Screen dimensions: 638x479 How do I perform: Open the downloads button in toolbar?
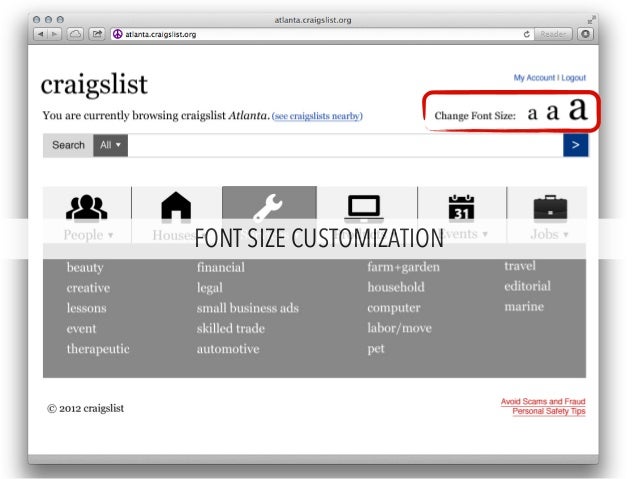[585, 34]
